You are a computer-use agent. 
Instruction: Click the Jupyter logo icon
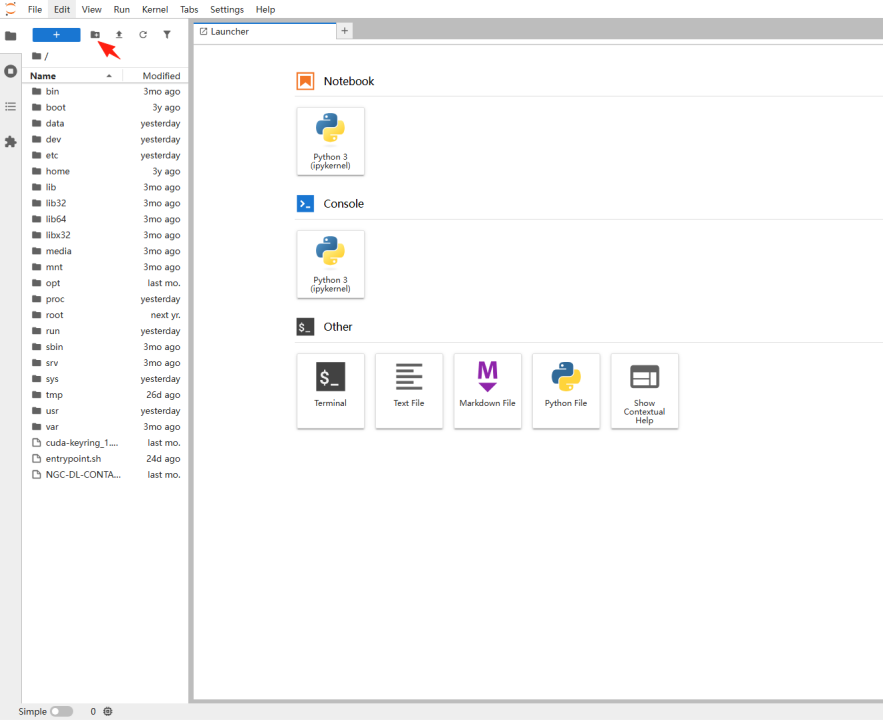(10, 9)
